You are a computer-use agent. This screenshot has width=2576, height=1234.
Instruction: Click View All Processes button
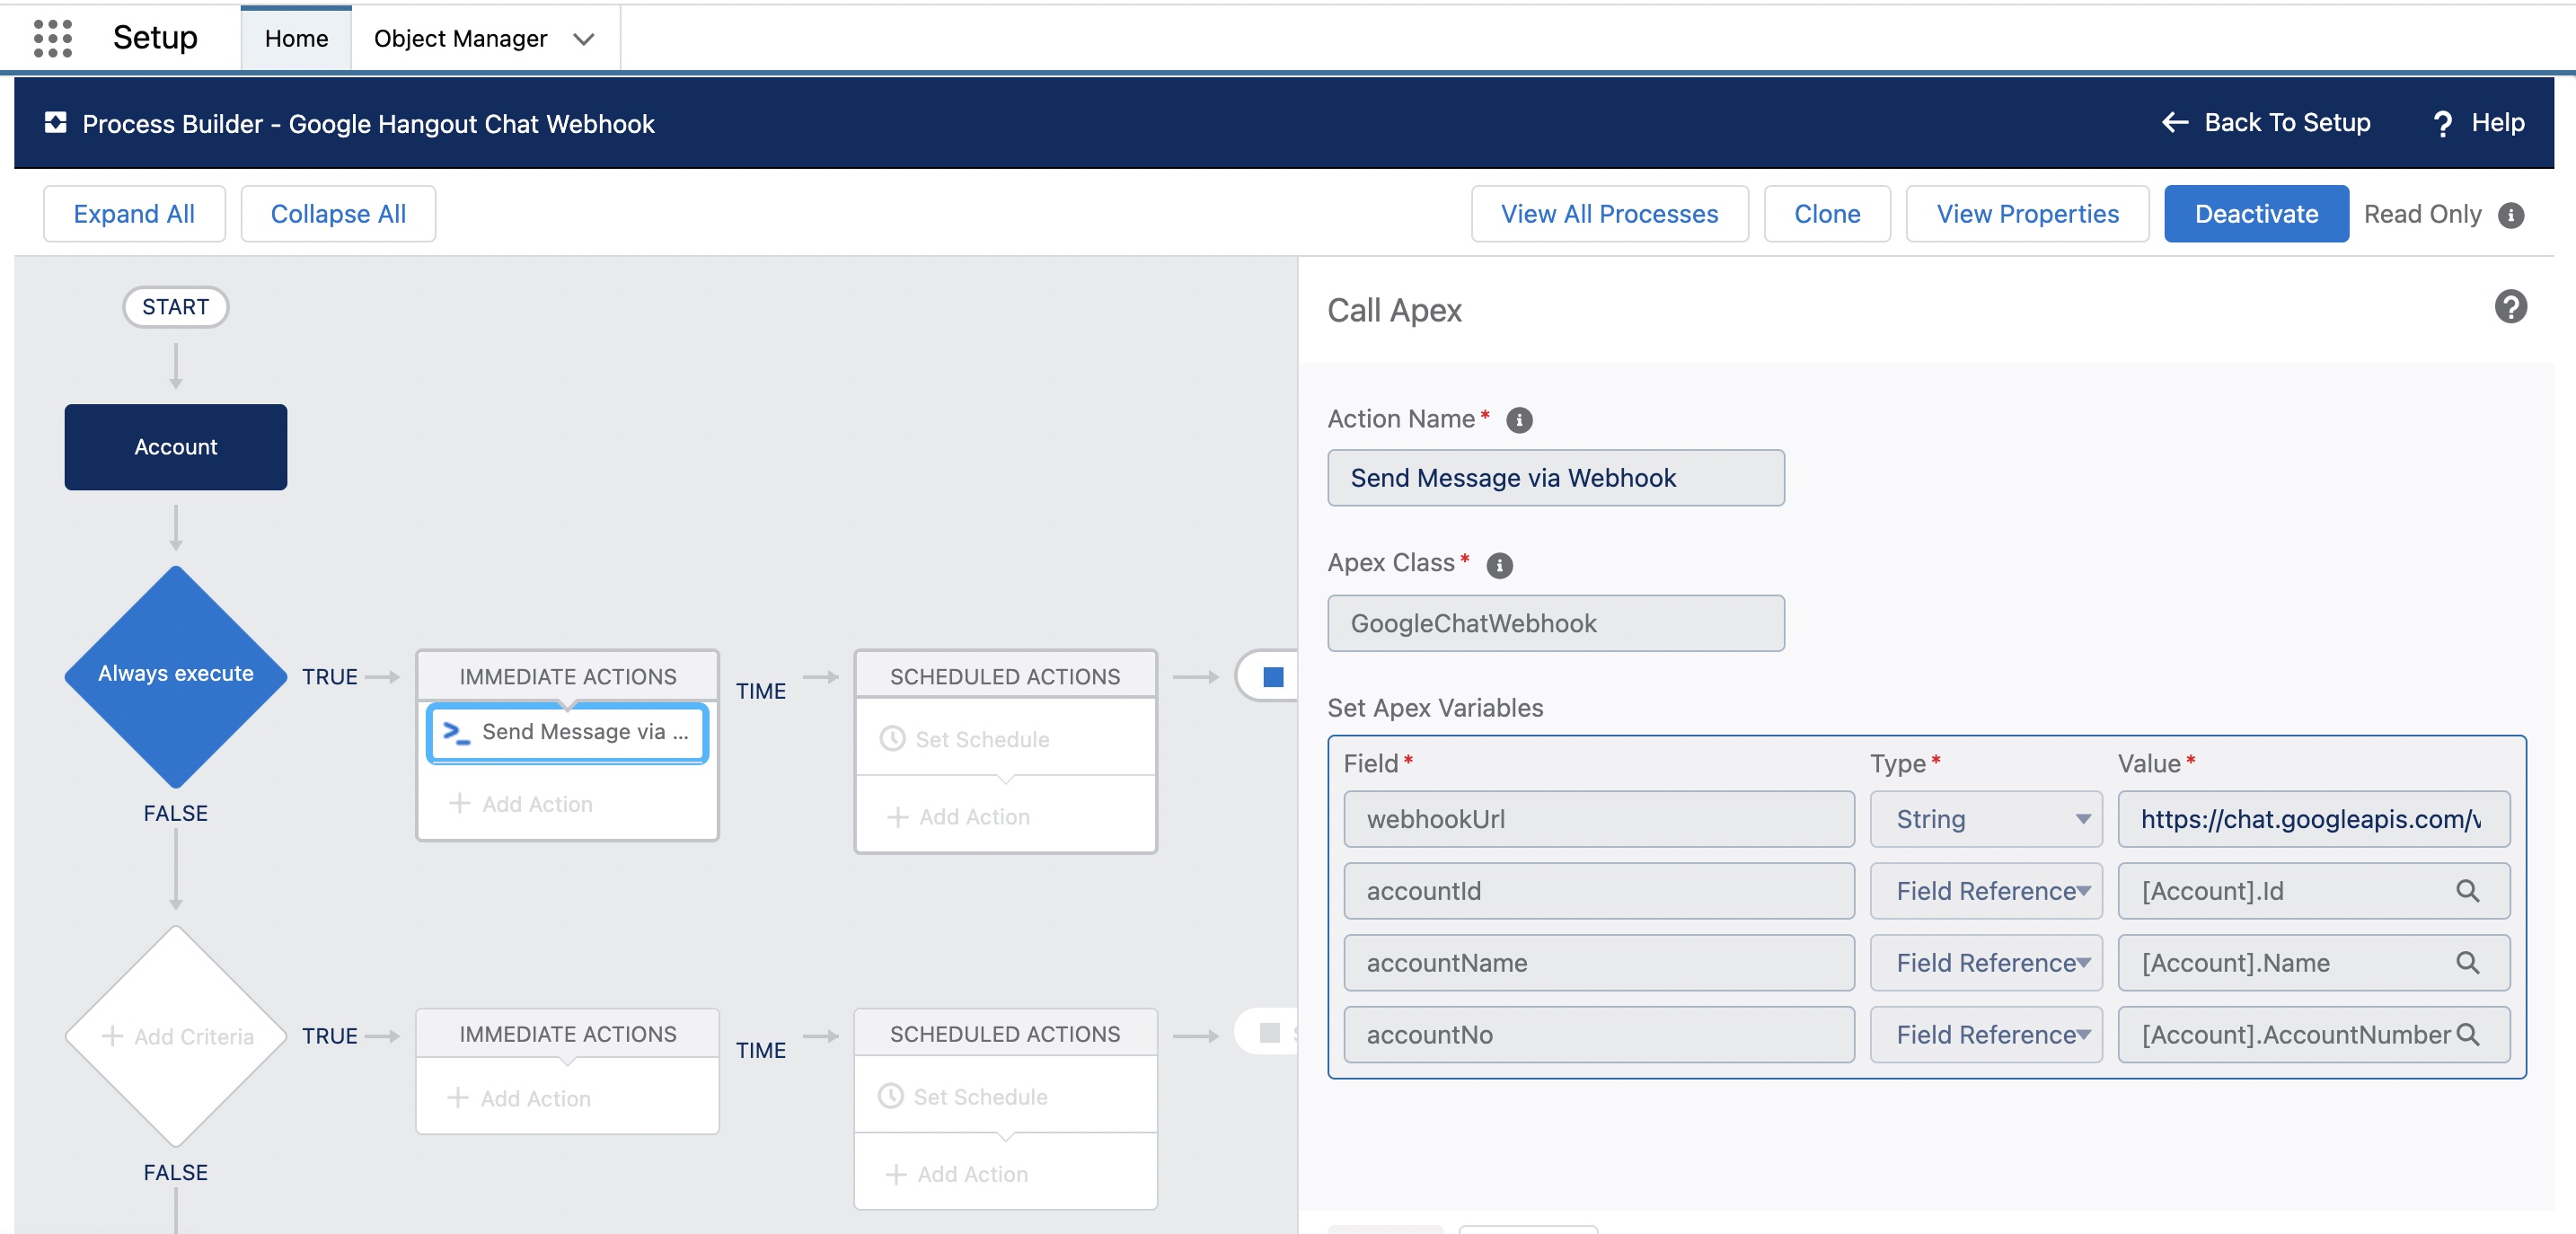[1608, 214]
